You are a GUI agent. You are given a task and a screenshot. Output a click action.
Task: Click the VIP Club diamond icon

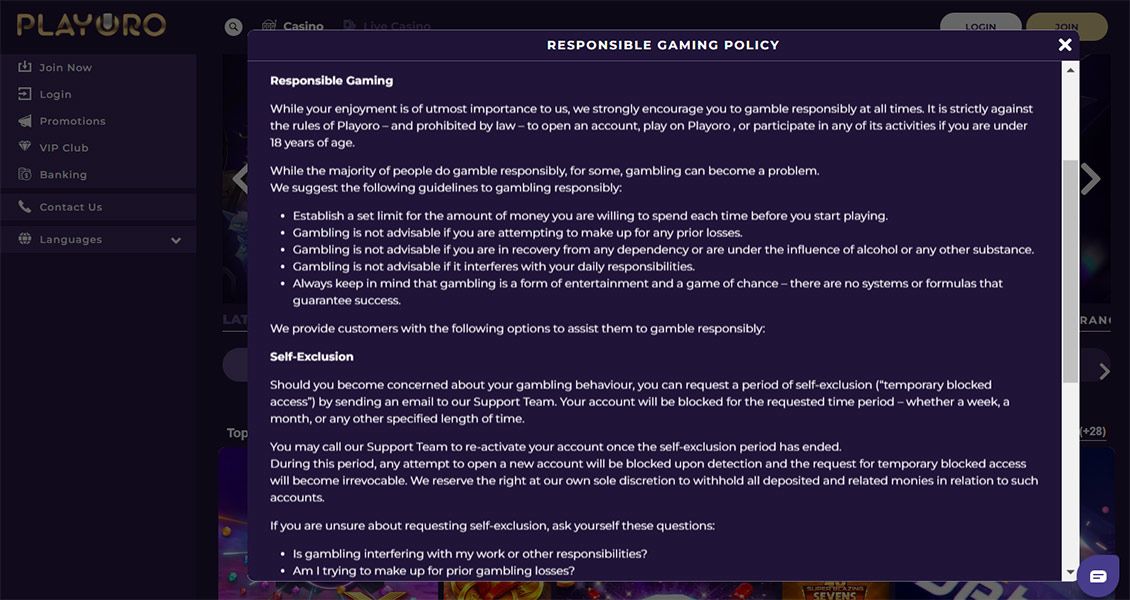25,147
